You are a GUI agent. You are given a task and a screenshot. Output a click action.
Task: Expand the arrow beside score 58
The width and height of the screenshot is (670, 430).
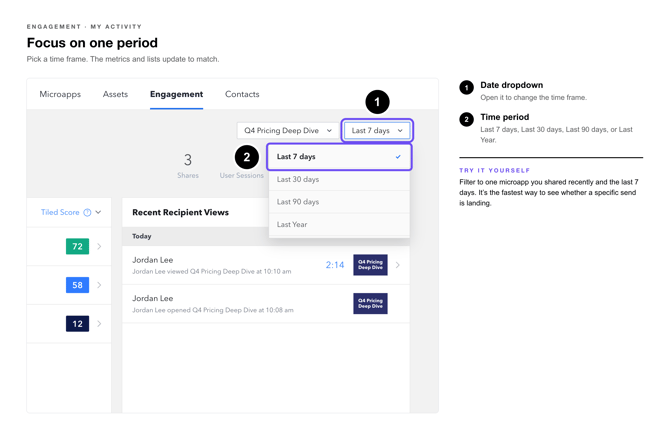[x=99, y=285]
